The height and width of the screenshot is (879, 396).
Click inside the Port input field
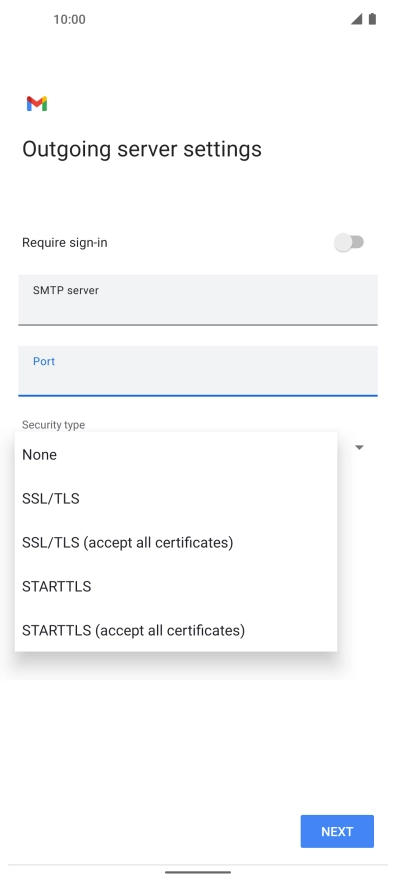click(198, 371)
